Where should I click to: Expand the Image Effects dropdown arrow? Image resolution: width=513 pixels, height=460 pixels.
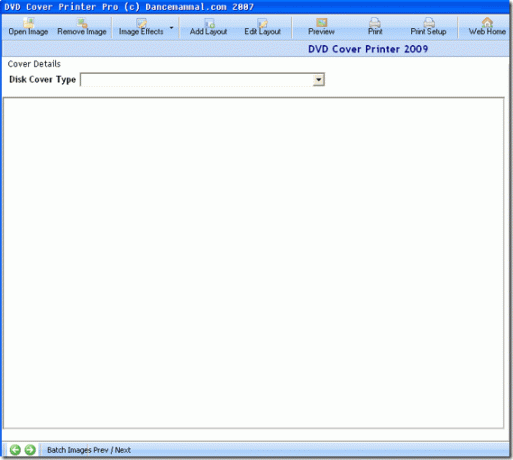click(171, 27)
